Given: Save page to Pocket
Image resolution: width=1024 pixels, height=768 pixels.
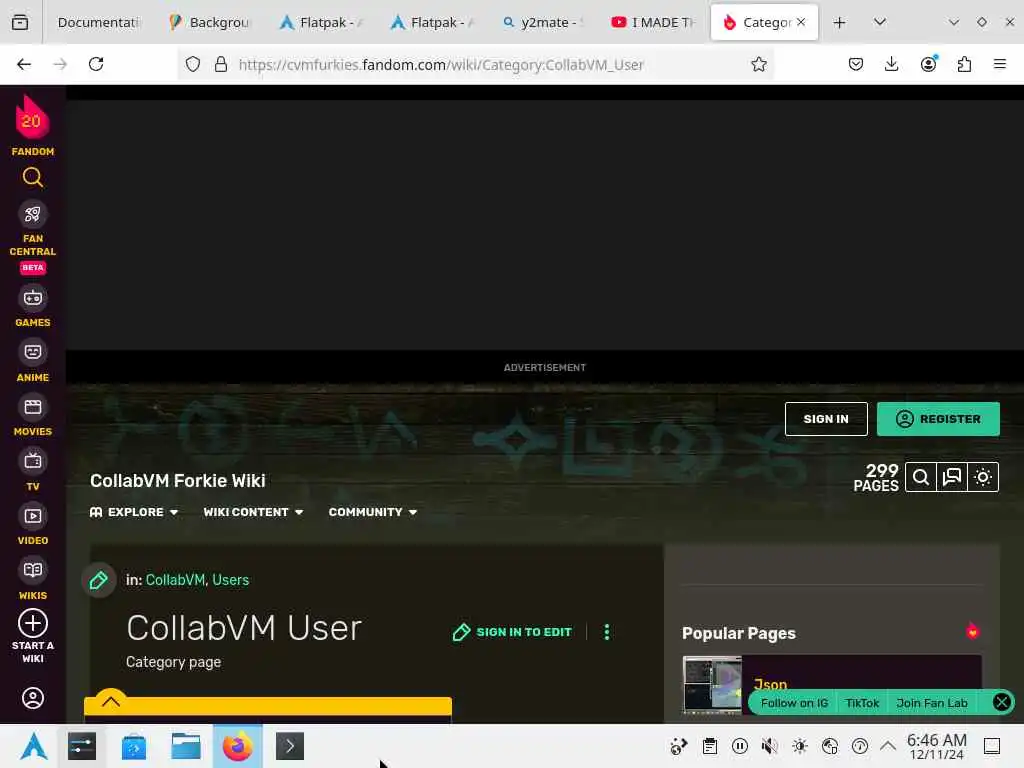Looking at the screenshot, I should coord(856,64).
